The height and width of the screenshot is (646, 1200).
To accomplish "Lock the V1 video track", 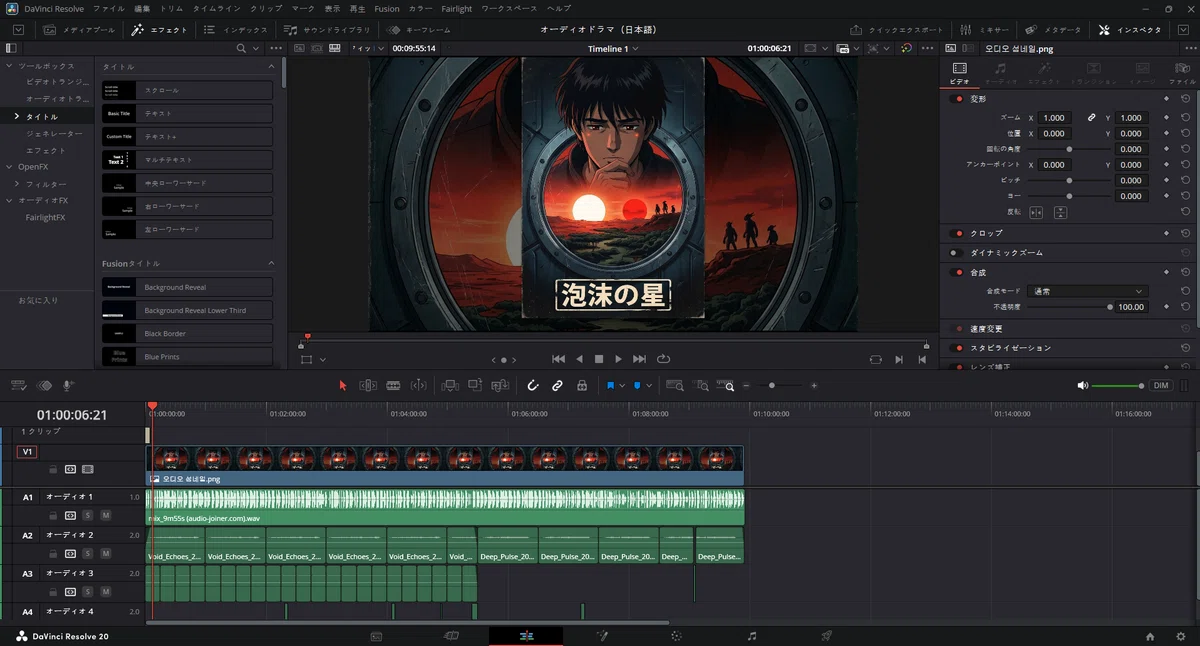I will pos(53,468).
